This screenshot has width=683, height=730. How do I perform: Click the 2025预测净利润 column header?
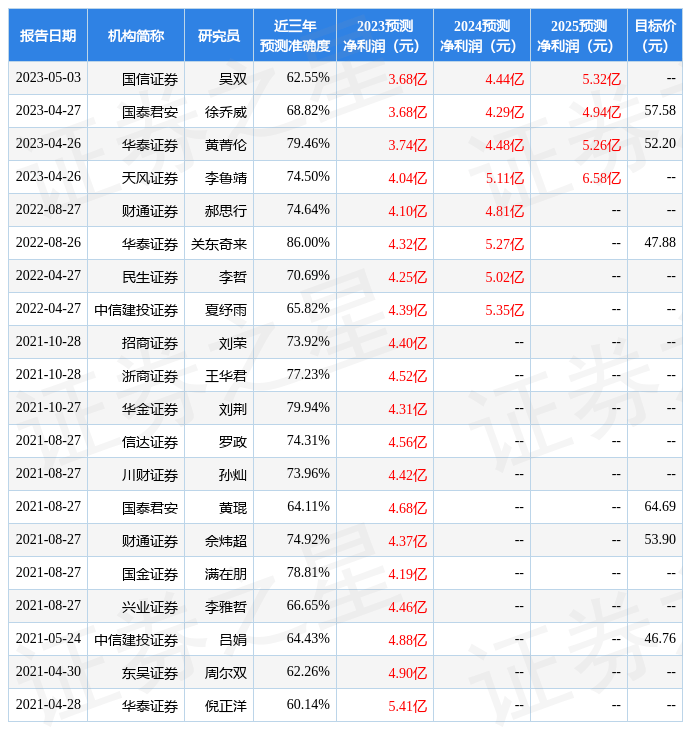click(579, 36)
